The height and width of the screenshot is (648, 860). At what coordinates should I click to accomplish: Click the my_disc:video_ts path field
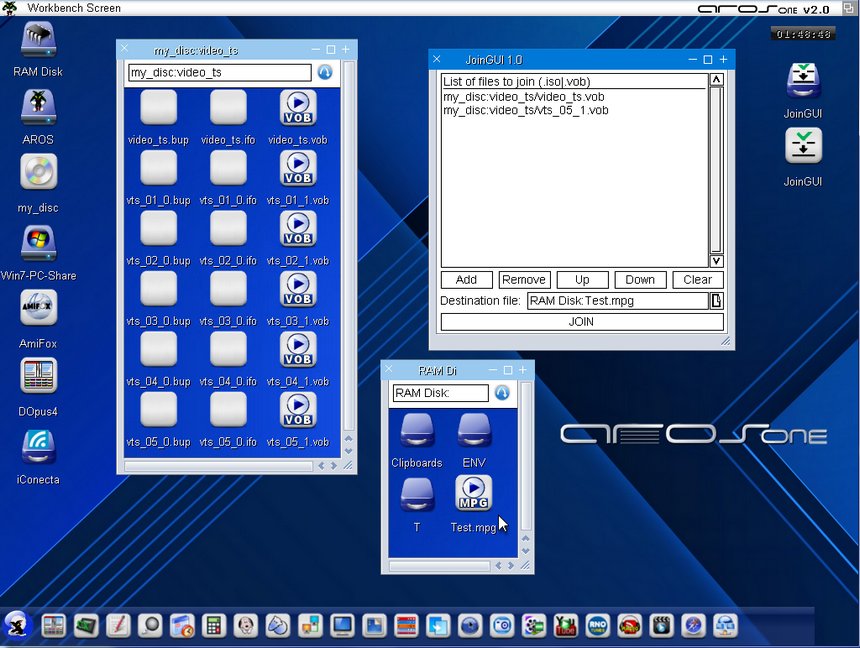pyautogui.click(x=219, y=73)
